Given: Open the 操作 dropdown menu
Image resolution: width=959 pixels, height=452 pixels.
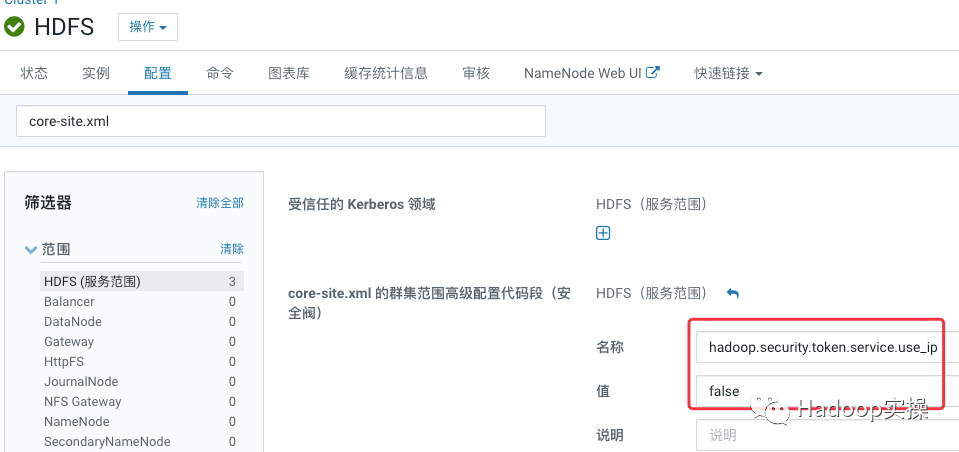Looking at the screenshot, I should pos(148,27).
